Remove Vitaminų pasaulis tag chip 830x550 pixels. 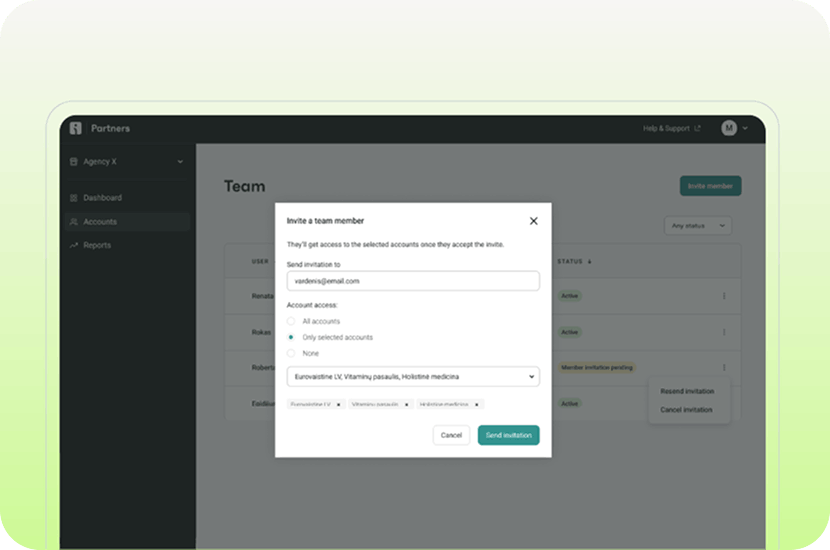pos(407,404)
